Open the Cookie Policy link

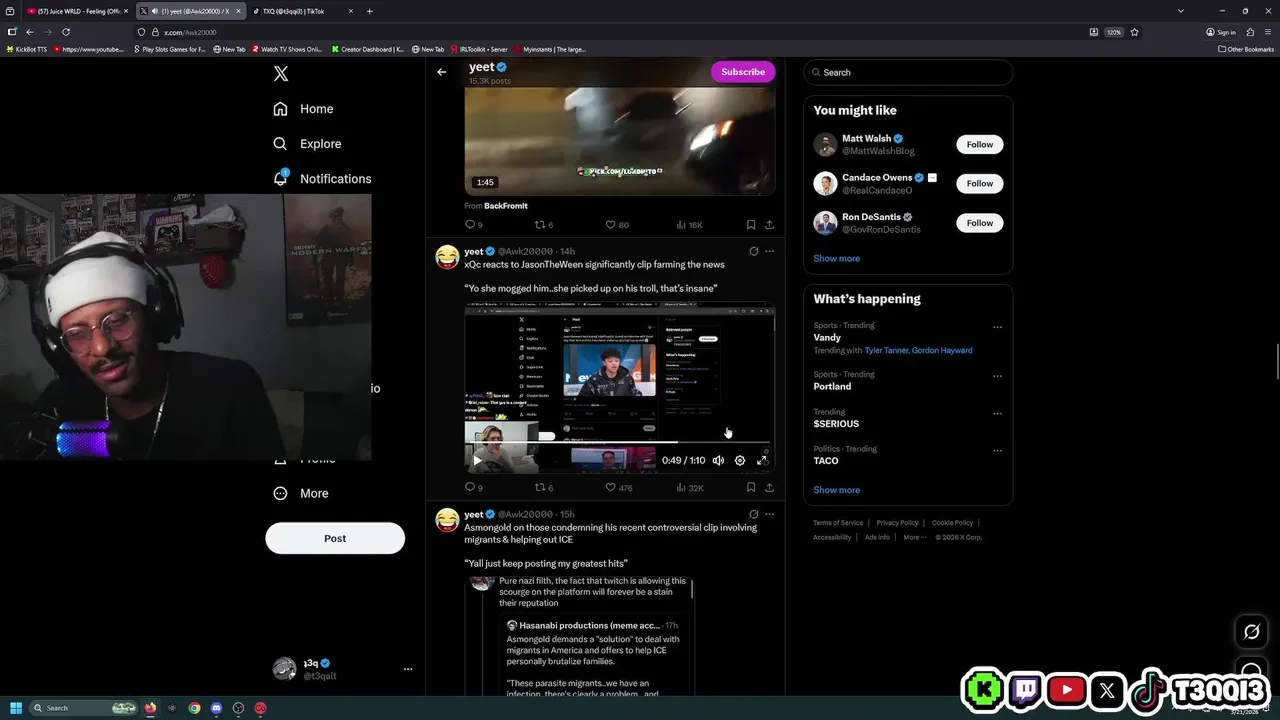click(x=952, y=523)
